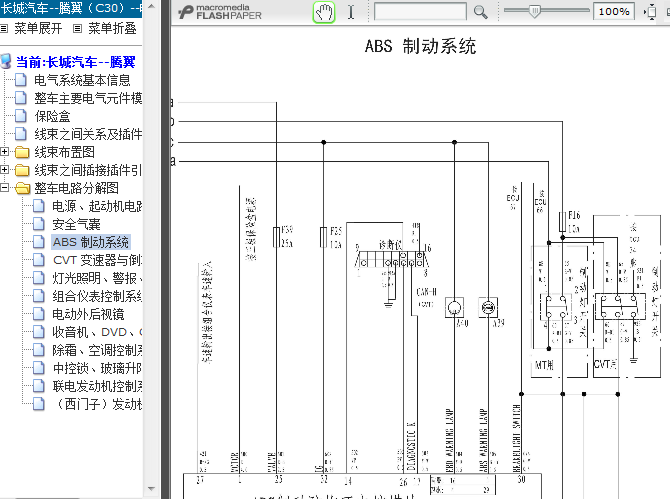The width and height of the screenshot is (670, 499).
Task: Click the 线束布置图 folder icon
Action: pyautogui.click(x=22, y=152)
